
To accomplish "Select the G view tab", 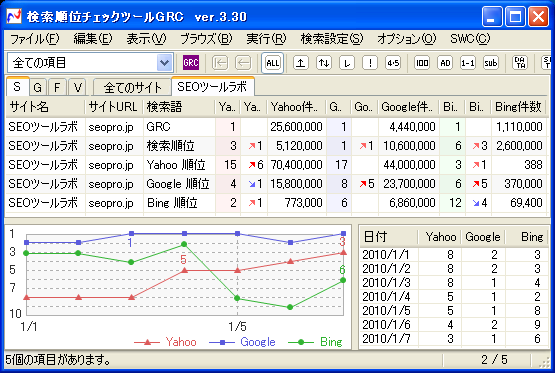I will tap(38, 87).
